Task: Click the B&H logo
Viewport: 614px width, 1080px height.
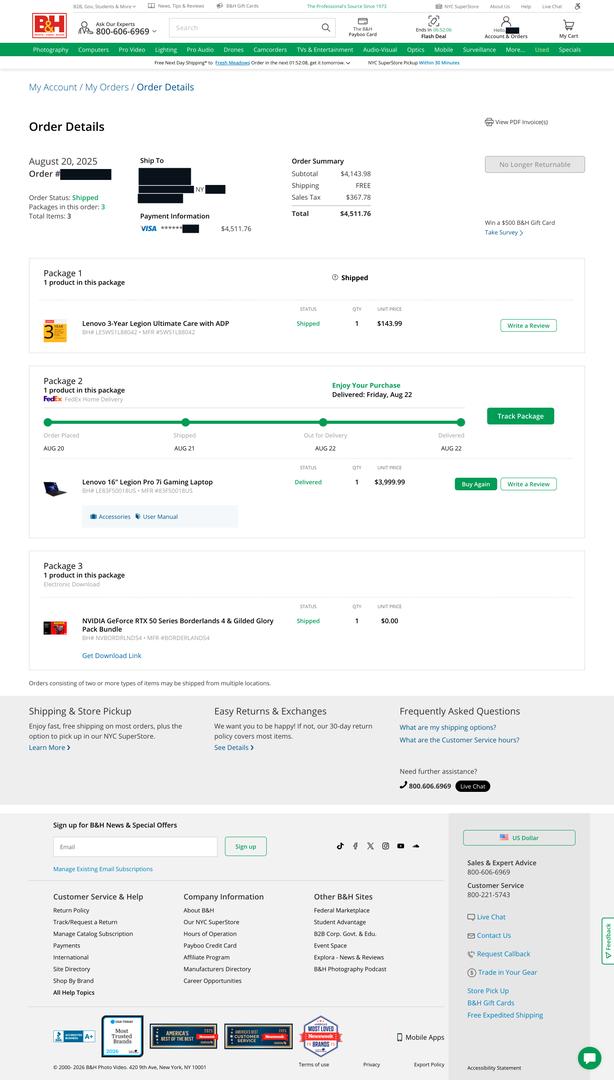Action: point(49,26)
